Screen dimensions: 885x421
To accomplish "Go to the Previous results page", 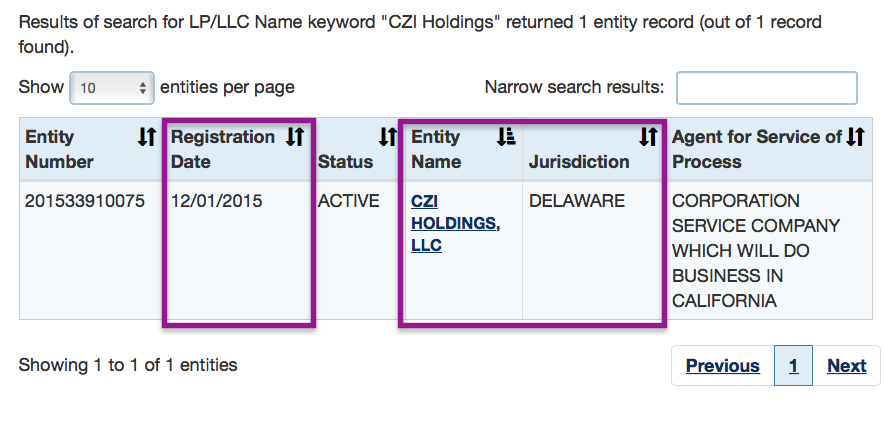I will tap(722, 366).
